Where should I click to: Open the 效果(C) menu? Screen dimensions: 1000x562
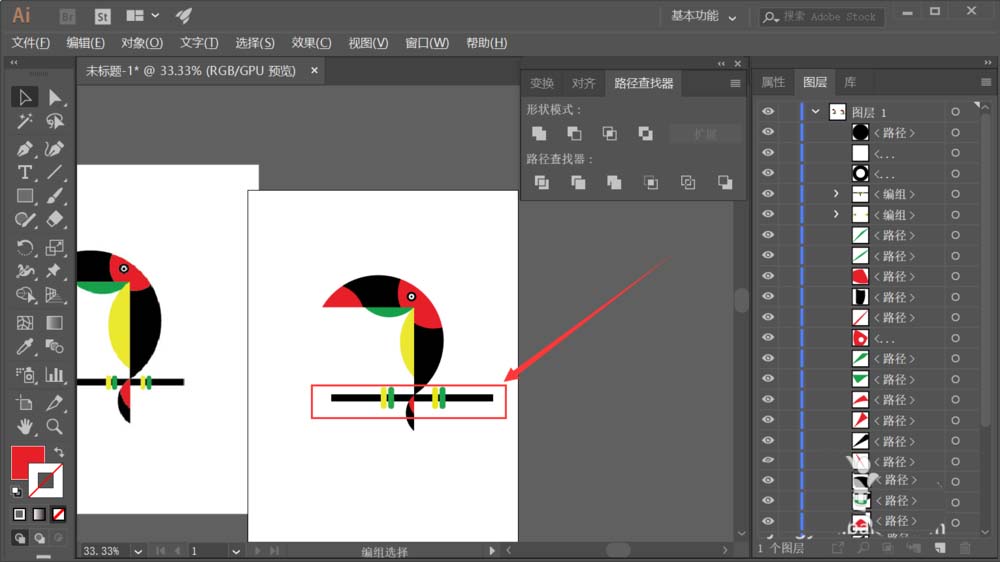[x=311, y=43]
